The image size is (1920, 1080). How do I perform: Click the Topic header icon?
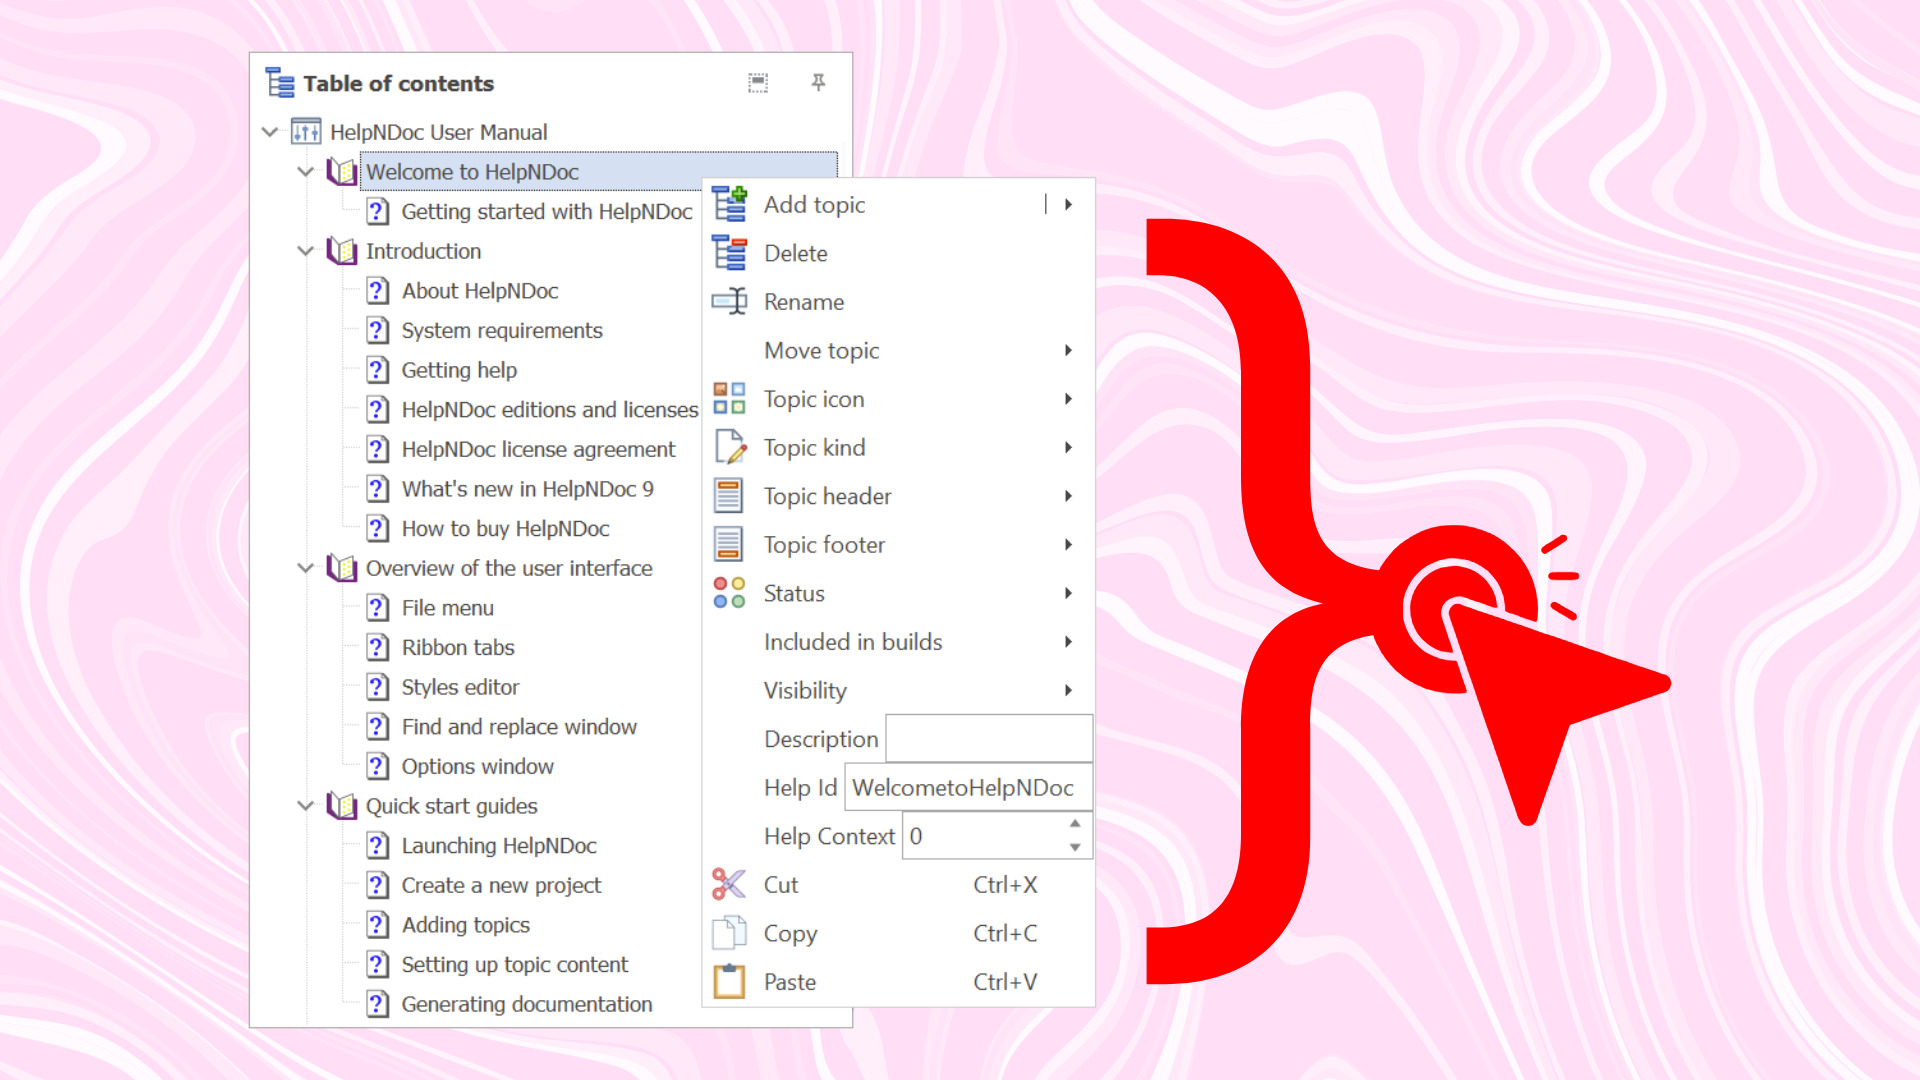click(x=729, y=496)
